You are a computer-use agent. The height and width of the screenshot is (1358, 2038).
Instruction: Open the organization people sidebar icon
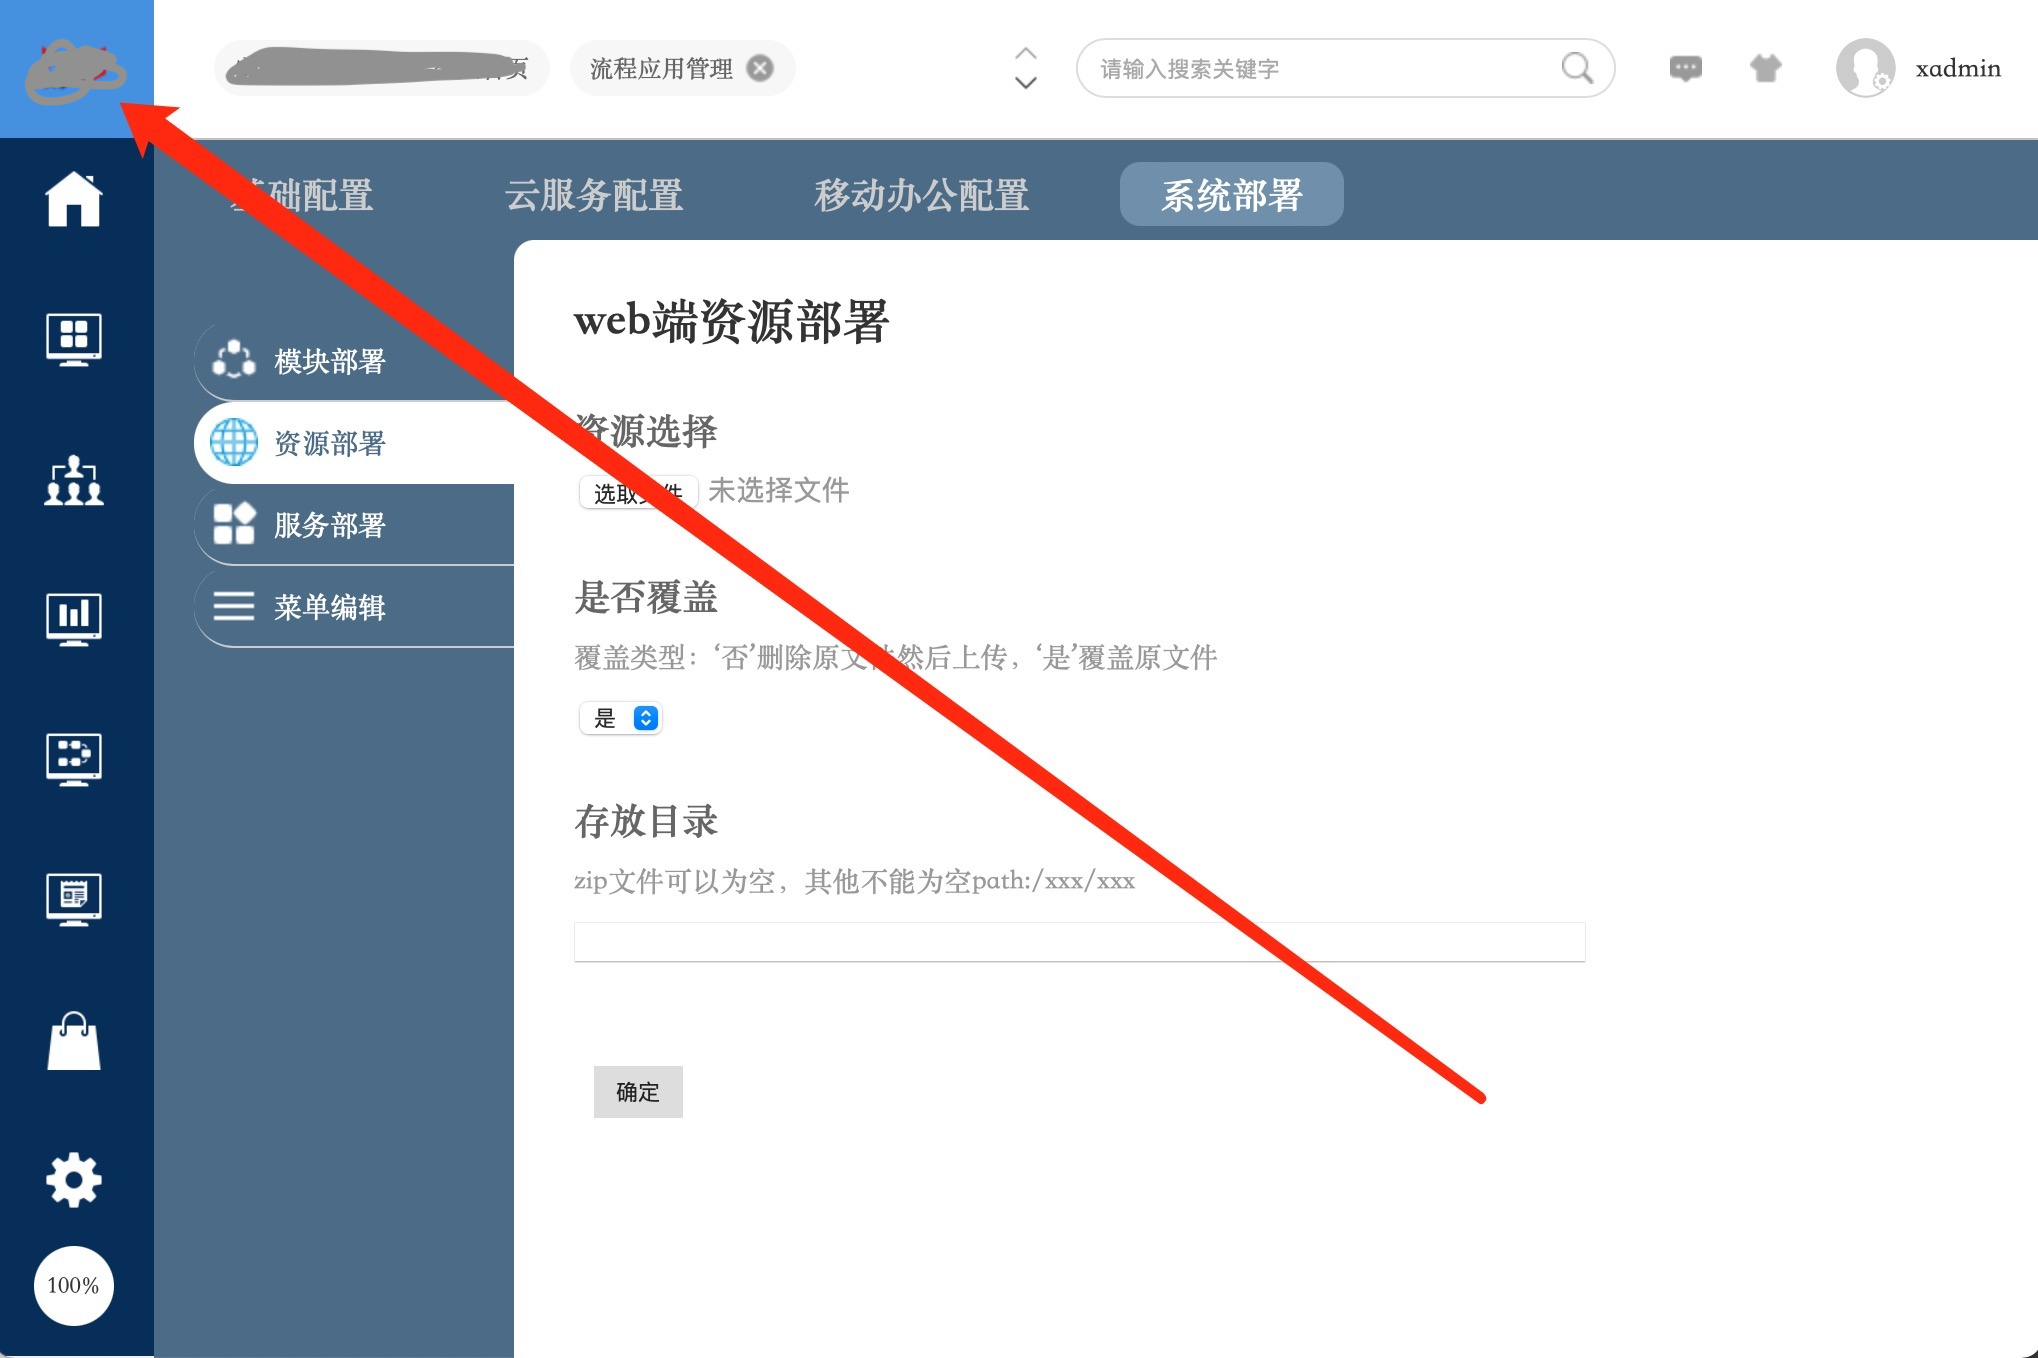tap(73, 481)
